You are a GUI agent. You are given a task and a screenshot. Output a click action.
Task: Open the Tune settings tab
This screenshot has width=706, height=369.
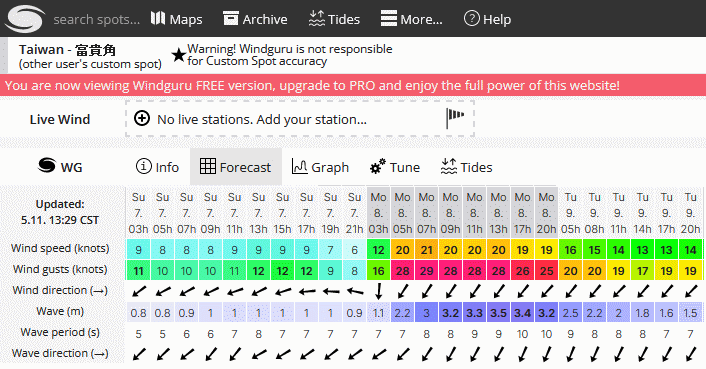point(395,167)
